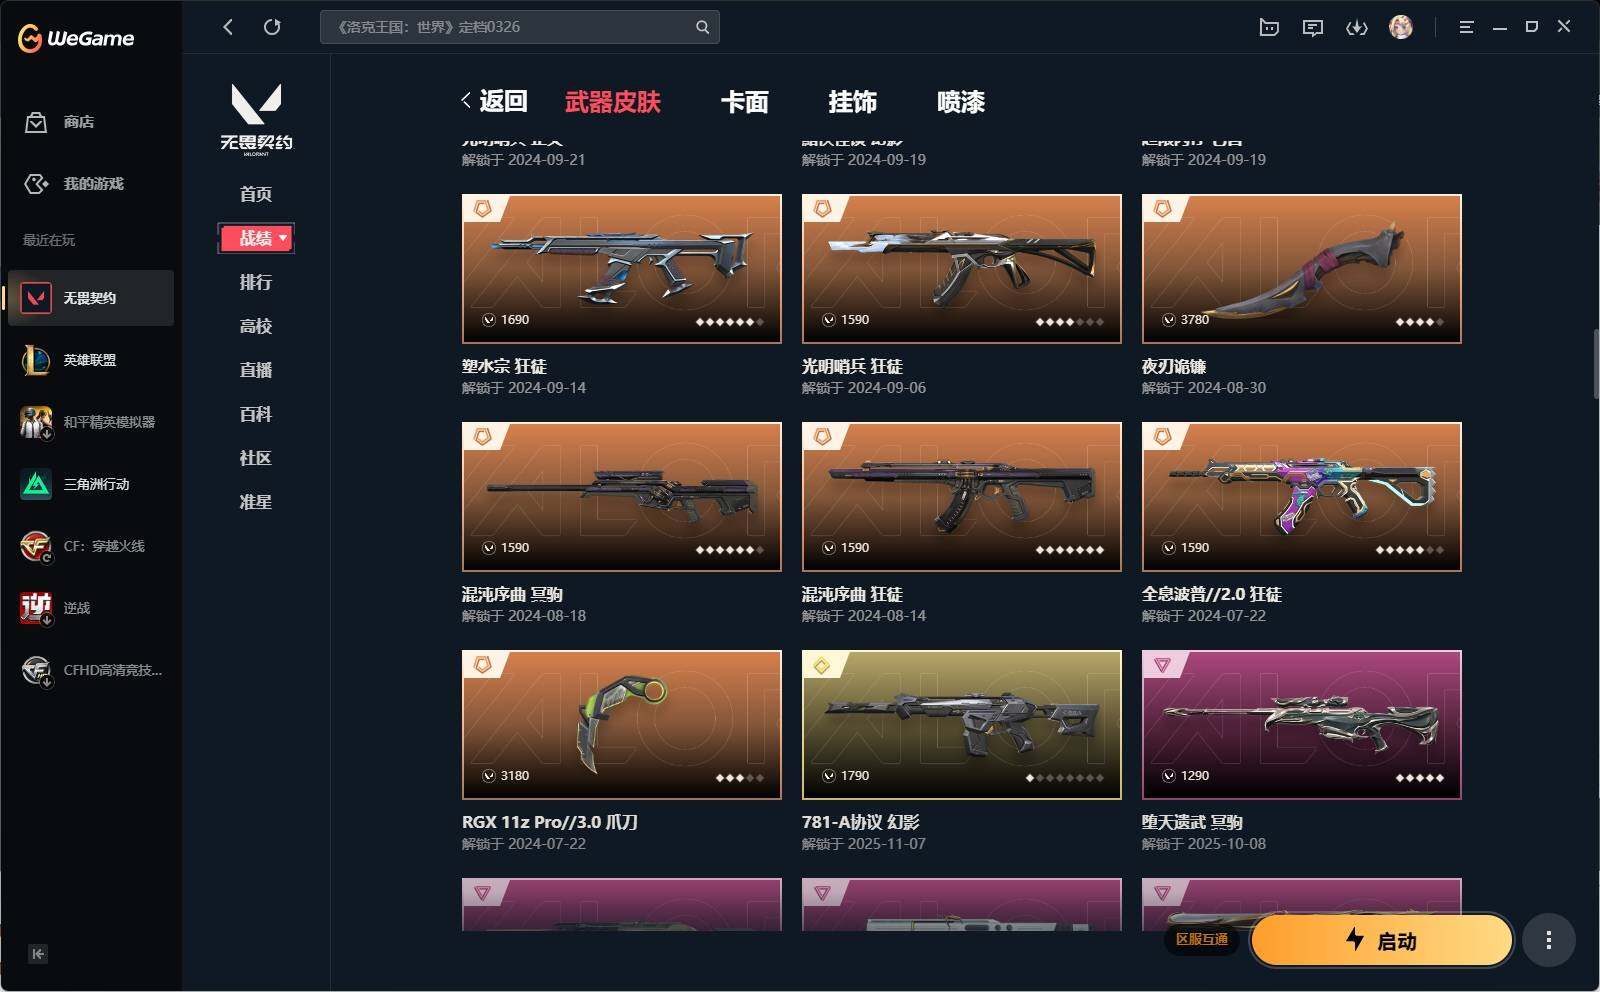Viewport: 1600px width, 992px height.
Task: Open the WeGame store (商店) icon
Action: [x=36, y=122]
